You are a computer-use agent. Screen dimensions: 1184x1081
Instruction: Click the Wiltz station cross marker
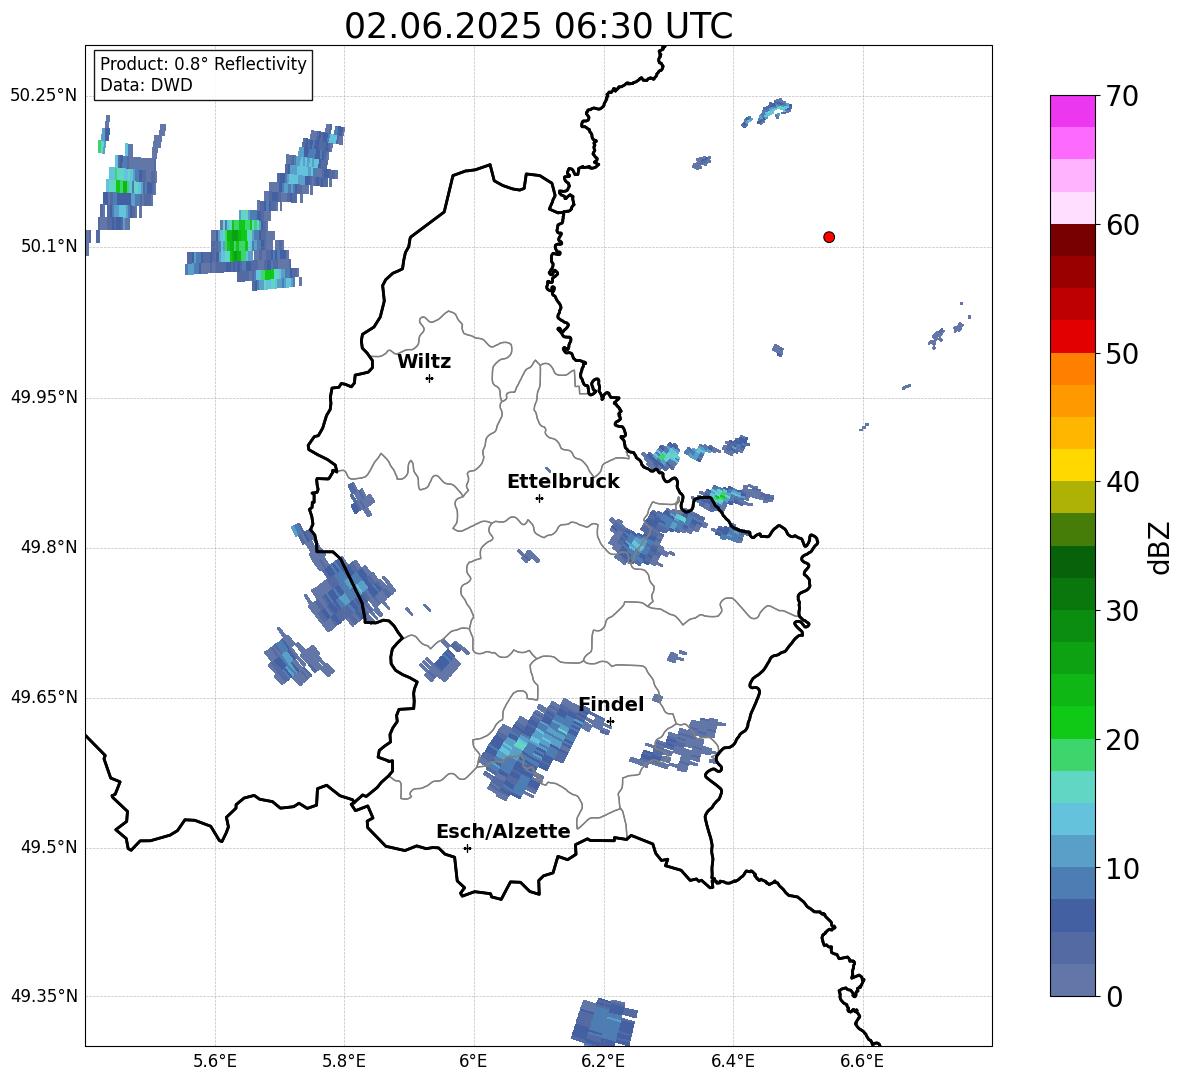click(430, 378)
